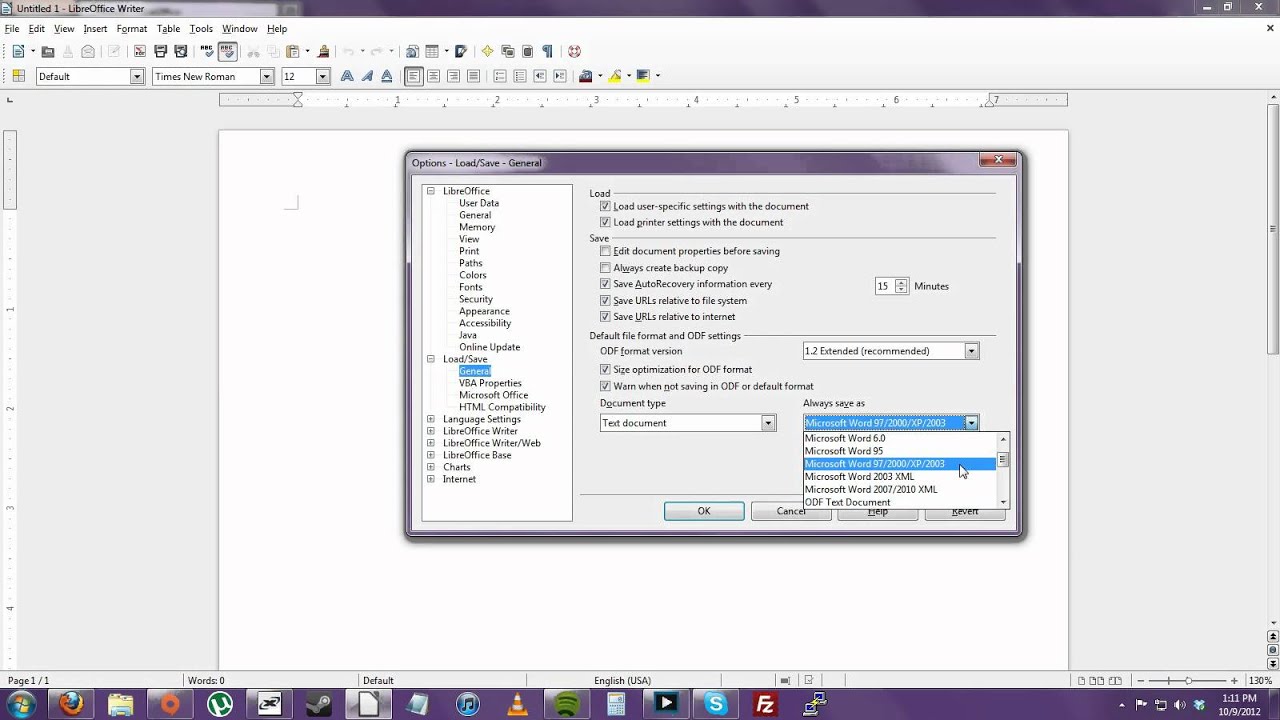Open the font size 12 dropdown

click(x=322, y=76)
